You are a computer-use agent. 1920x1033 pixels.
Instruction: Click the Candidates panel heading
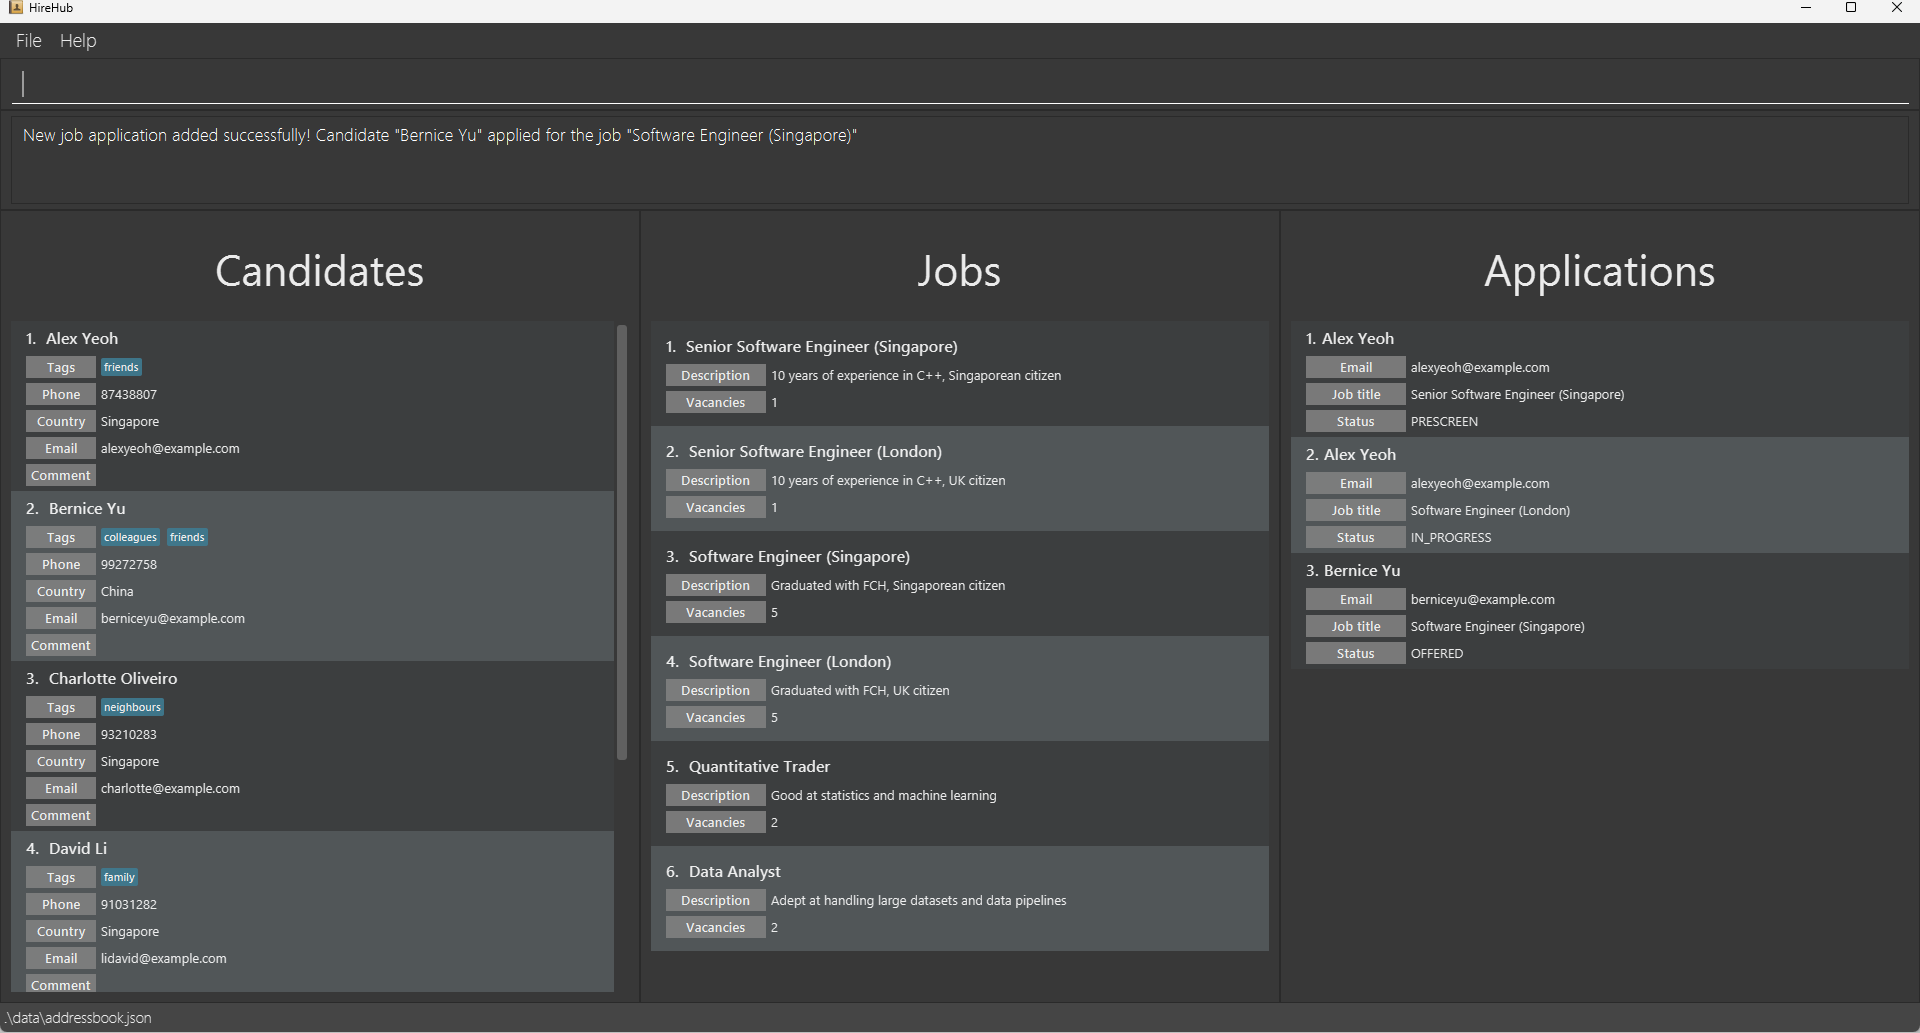(x=320, y=271)
